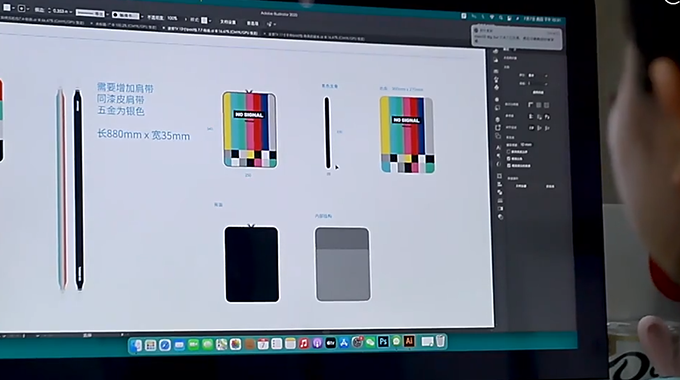Toggle second checkbox in the preferences section
Image resolution: width=680 pixels, height=380 pixels.
[x=508, y=158]
